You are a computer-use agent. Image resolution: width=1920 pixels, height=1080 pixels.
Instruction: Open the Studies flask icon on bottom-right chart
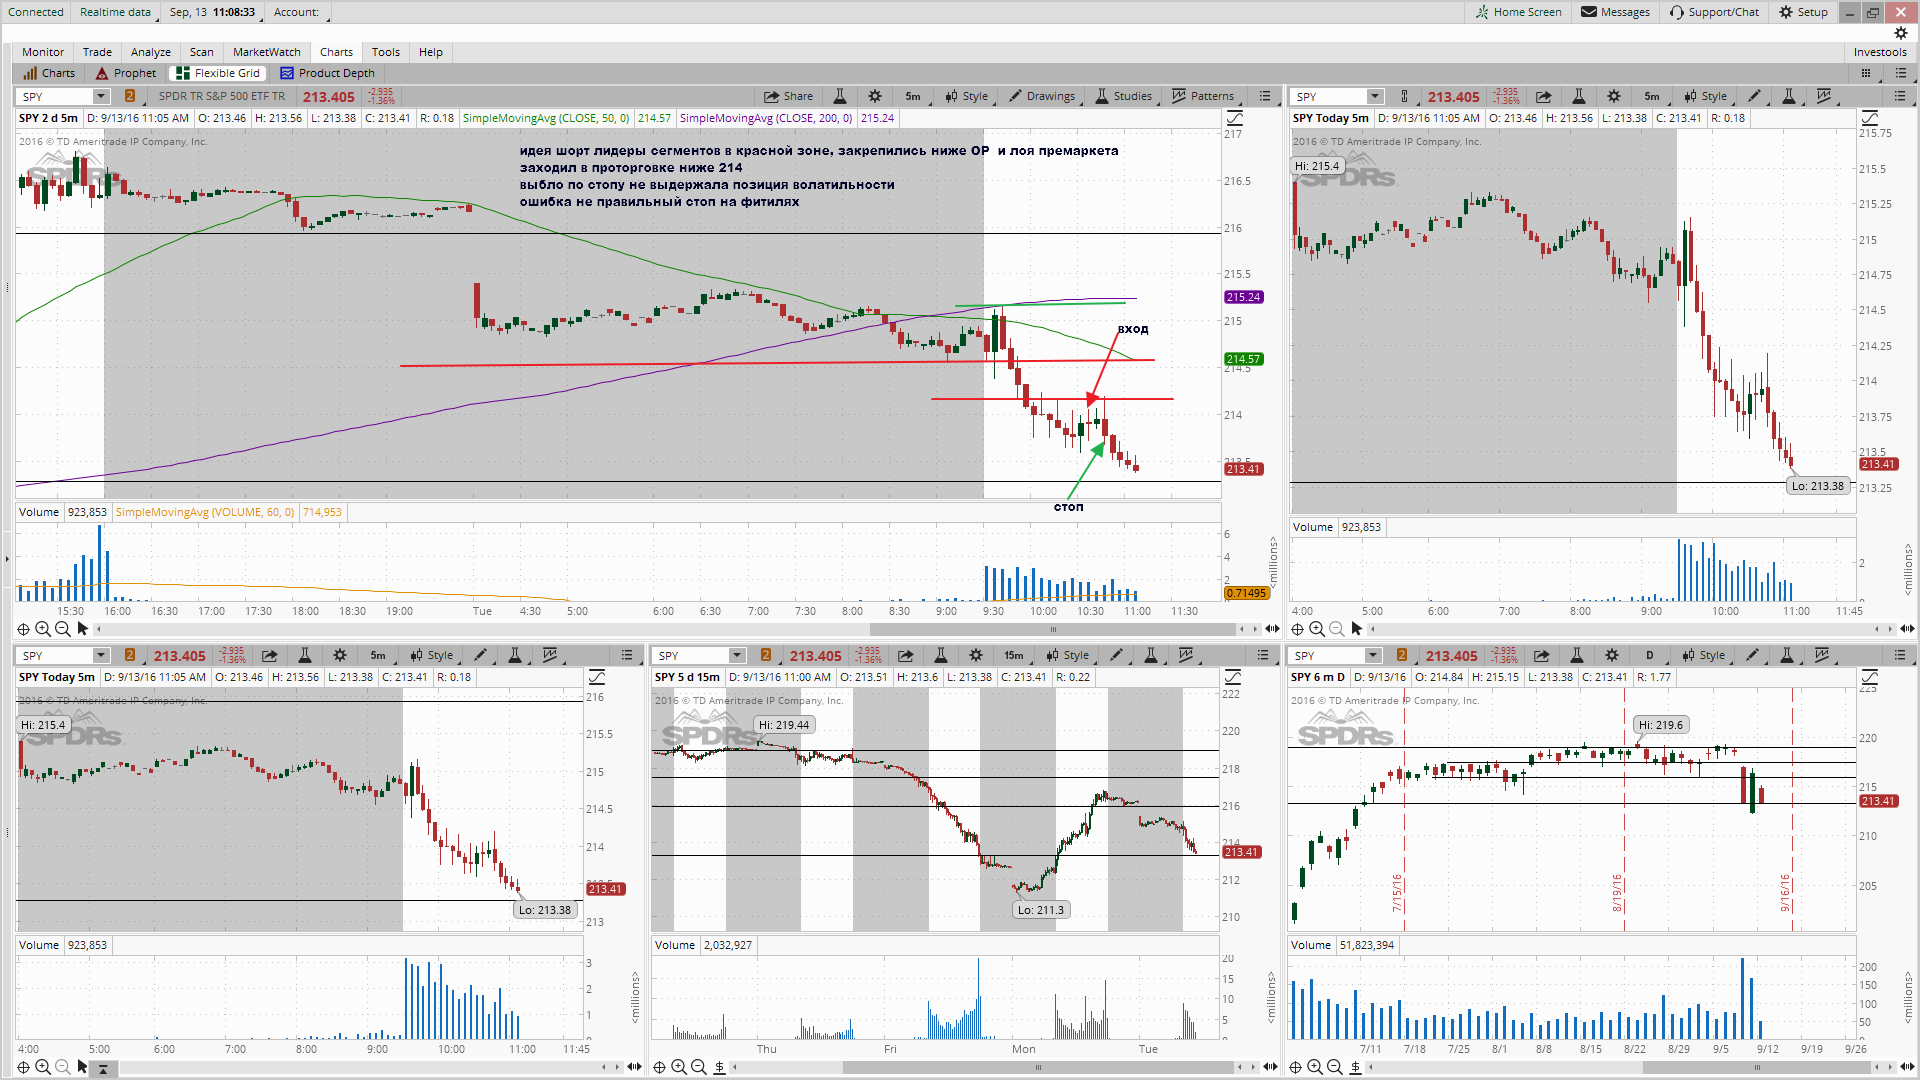(x=1787, y=655)
